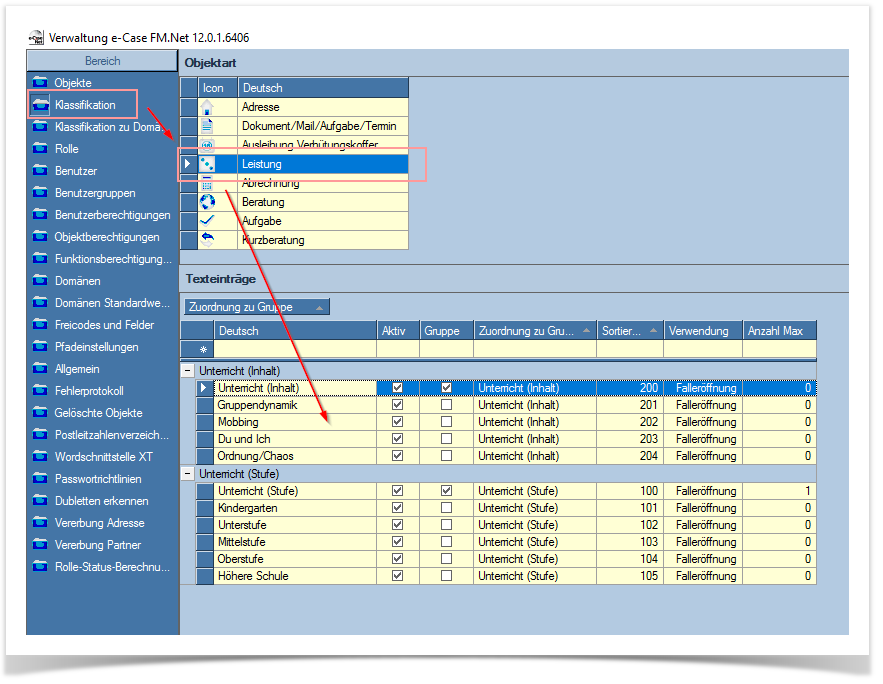Click the folder icon beside Fehlerprotokoll
883x684 pixels.
coord(40,391)
